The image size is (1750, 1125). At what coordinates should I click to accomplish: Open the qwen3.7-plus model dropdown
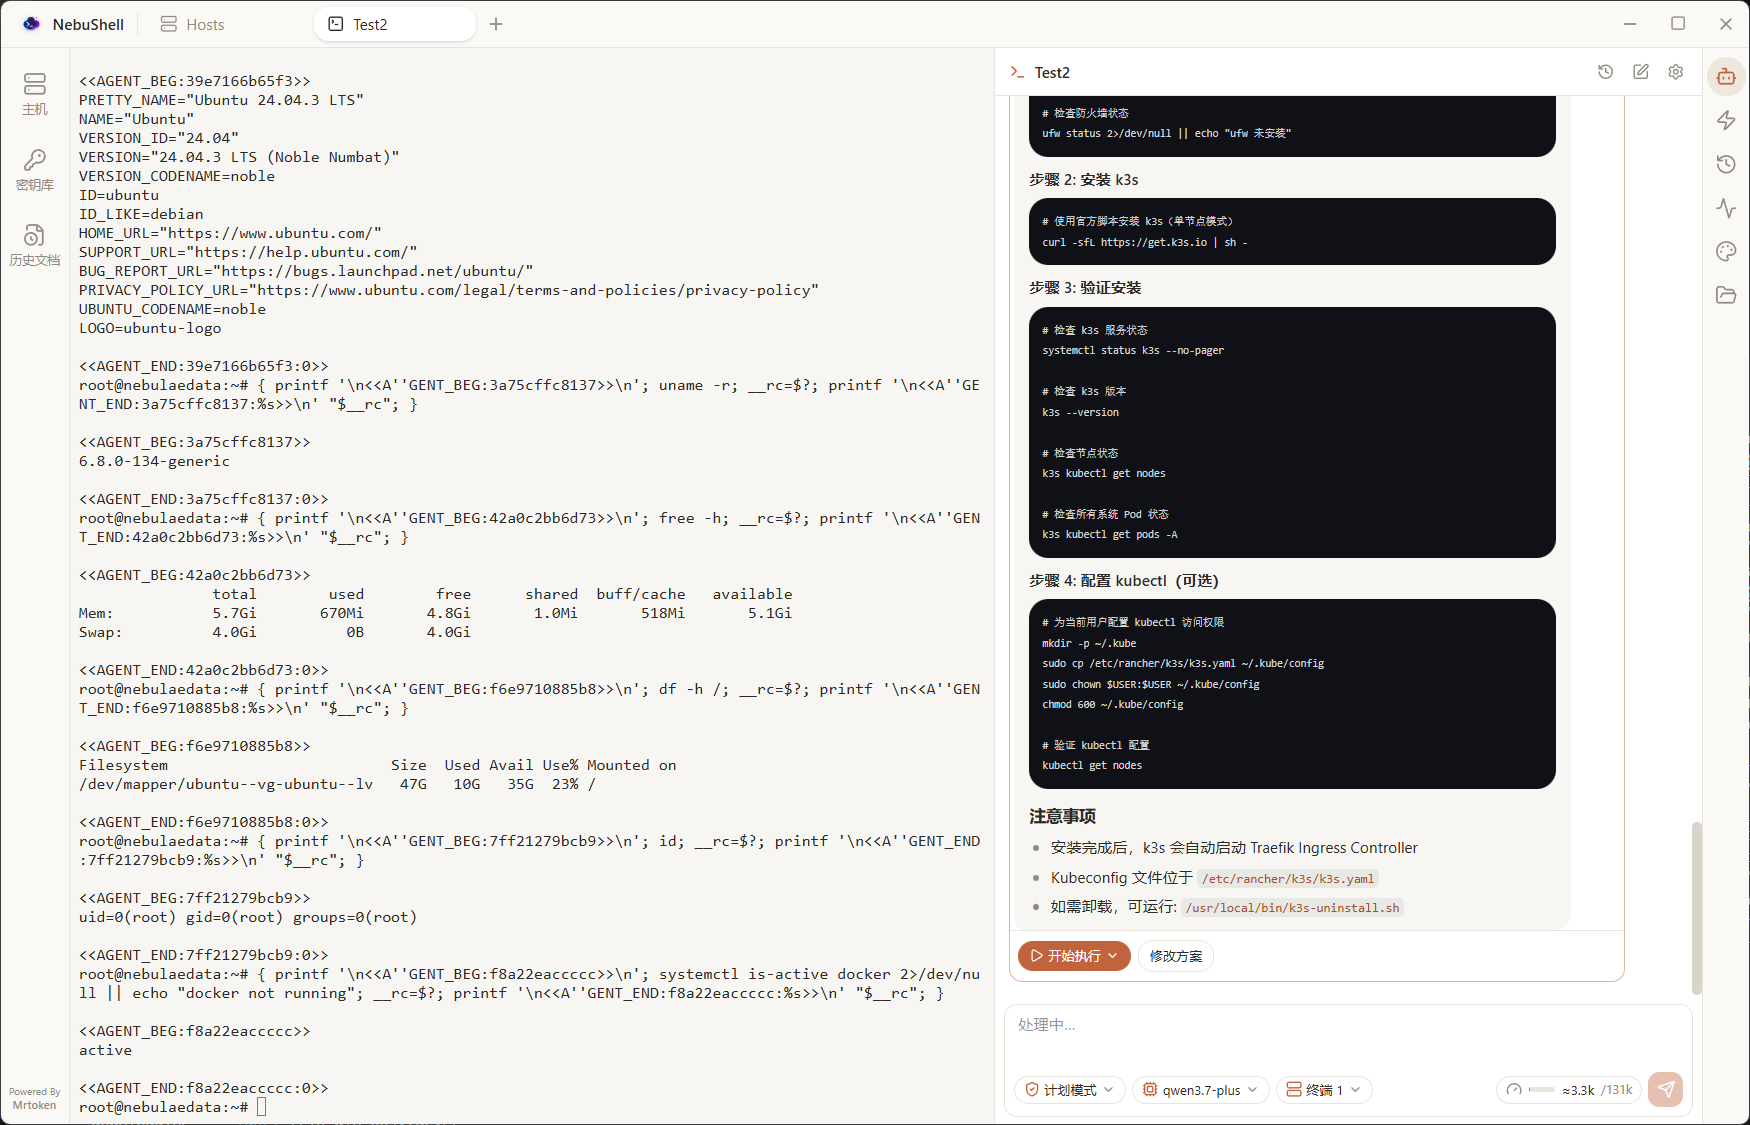tap(1201, 1090)
